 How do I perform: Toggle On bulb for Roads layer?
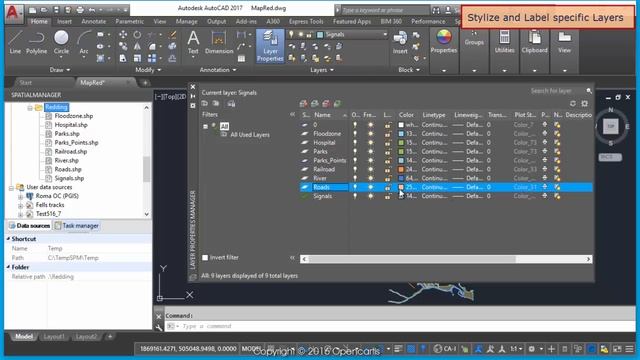[x=355, y=187]
